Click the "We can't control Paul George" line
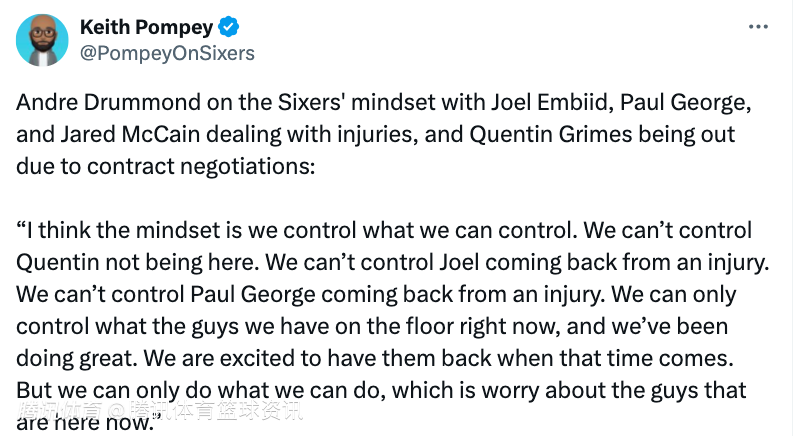 click(166, 295)
